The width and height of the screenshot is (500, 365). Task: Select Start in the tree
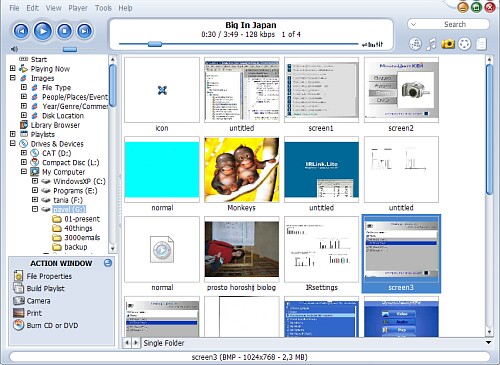pyautogui.click(x=39, y=59)
